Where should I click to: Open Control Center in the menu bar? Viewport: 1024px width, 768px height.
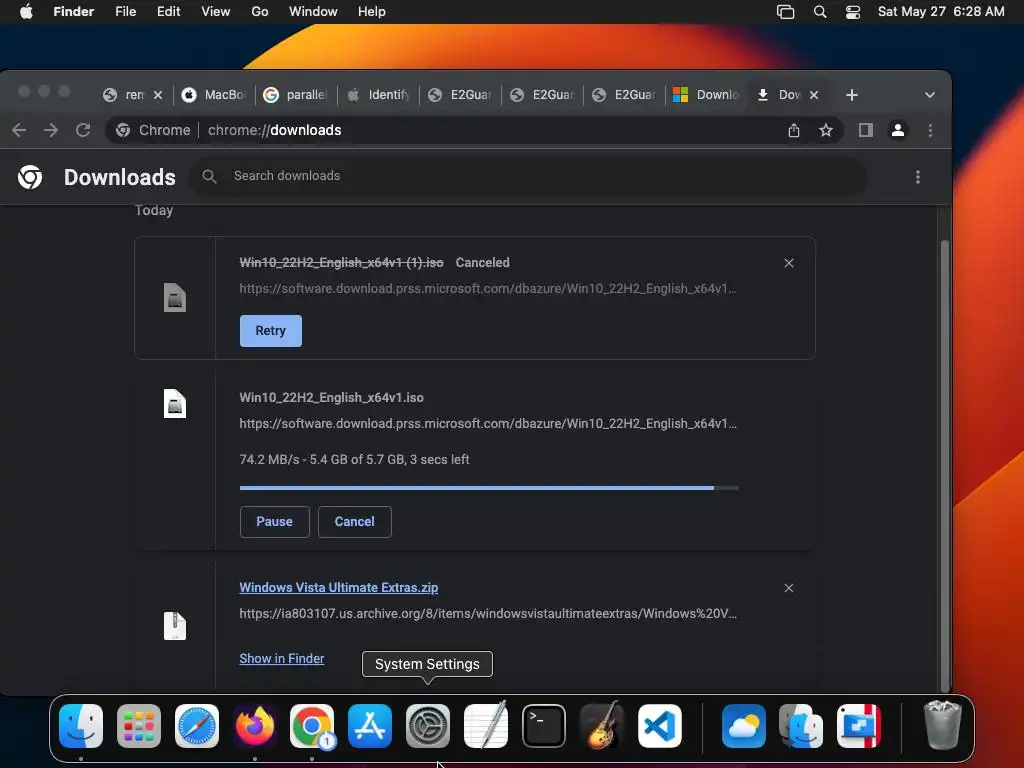tap(853, 12)
